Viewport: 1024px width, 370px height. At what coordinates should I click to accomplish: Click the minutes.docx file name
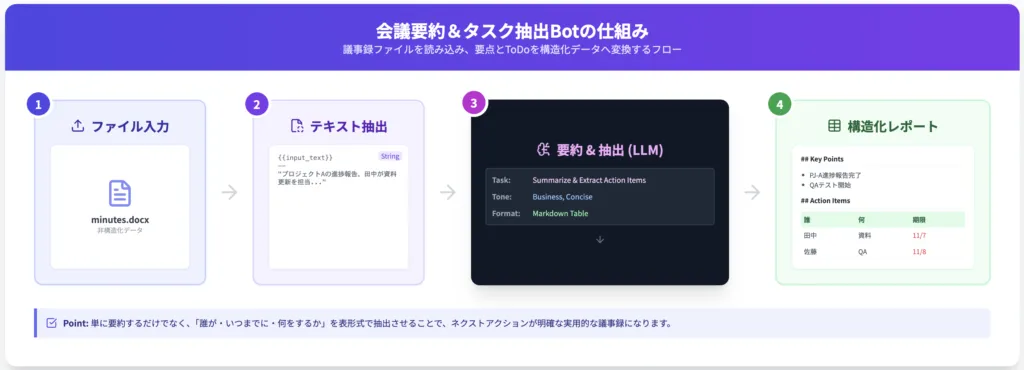tap(120, 220)
